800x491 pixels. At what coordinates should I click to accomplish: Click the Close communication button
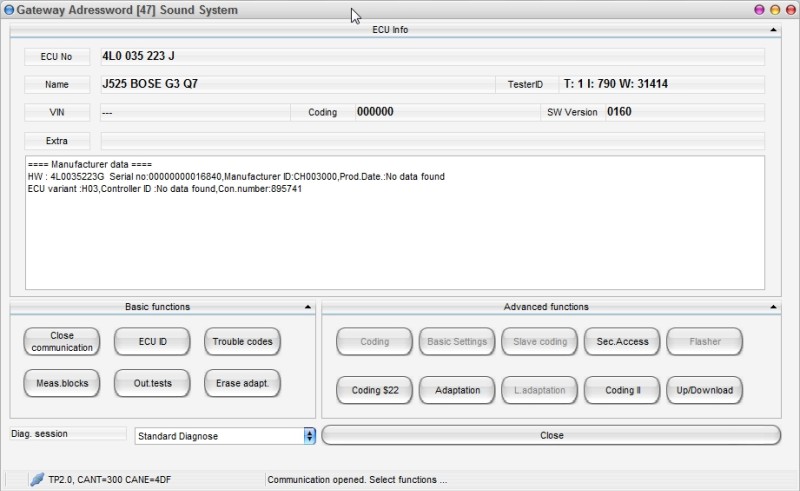pyautogui.click(x=62, y=342)
